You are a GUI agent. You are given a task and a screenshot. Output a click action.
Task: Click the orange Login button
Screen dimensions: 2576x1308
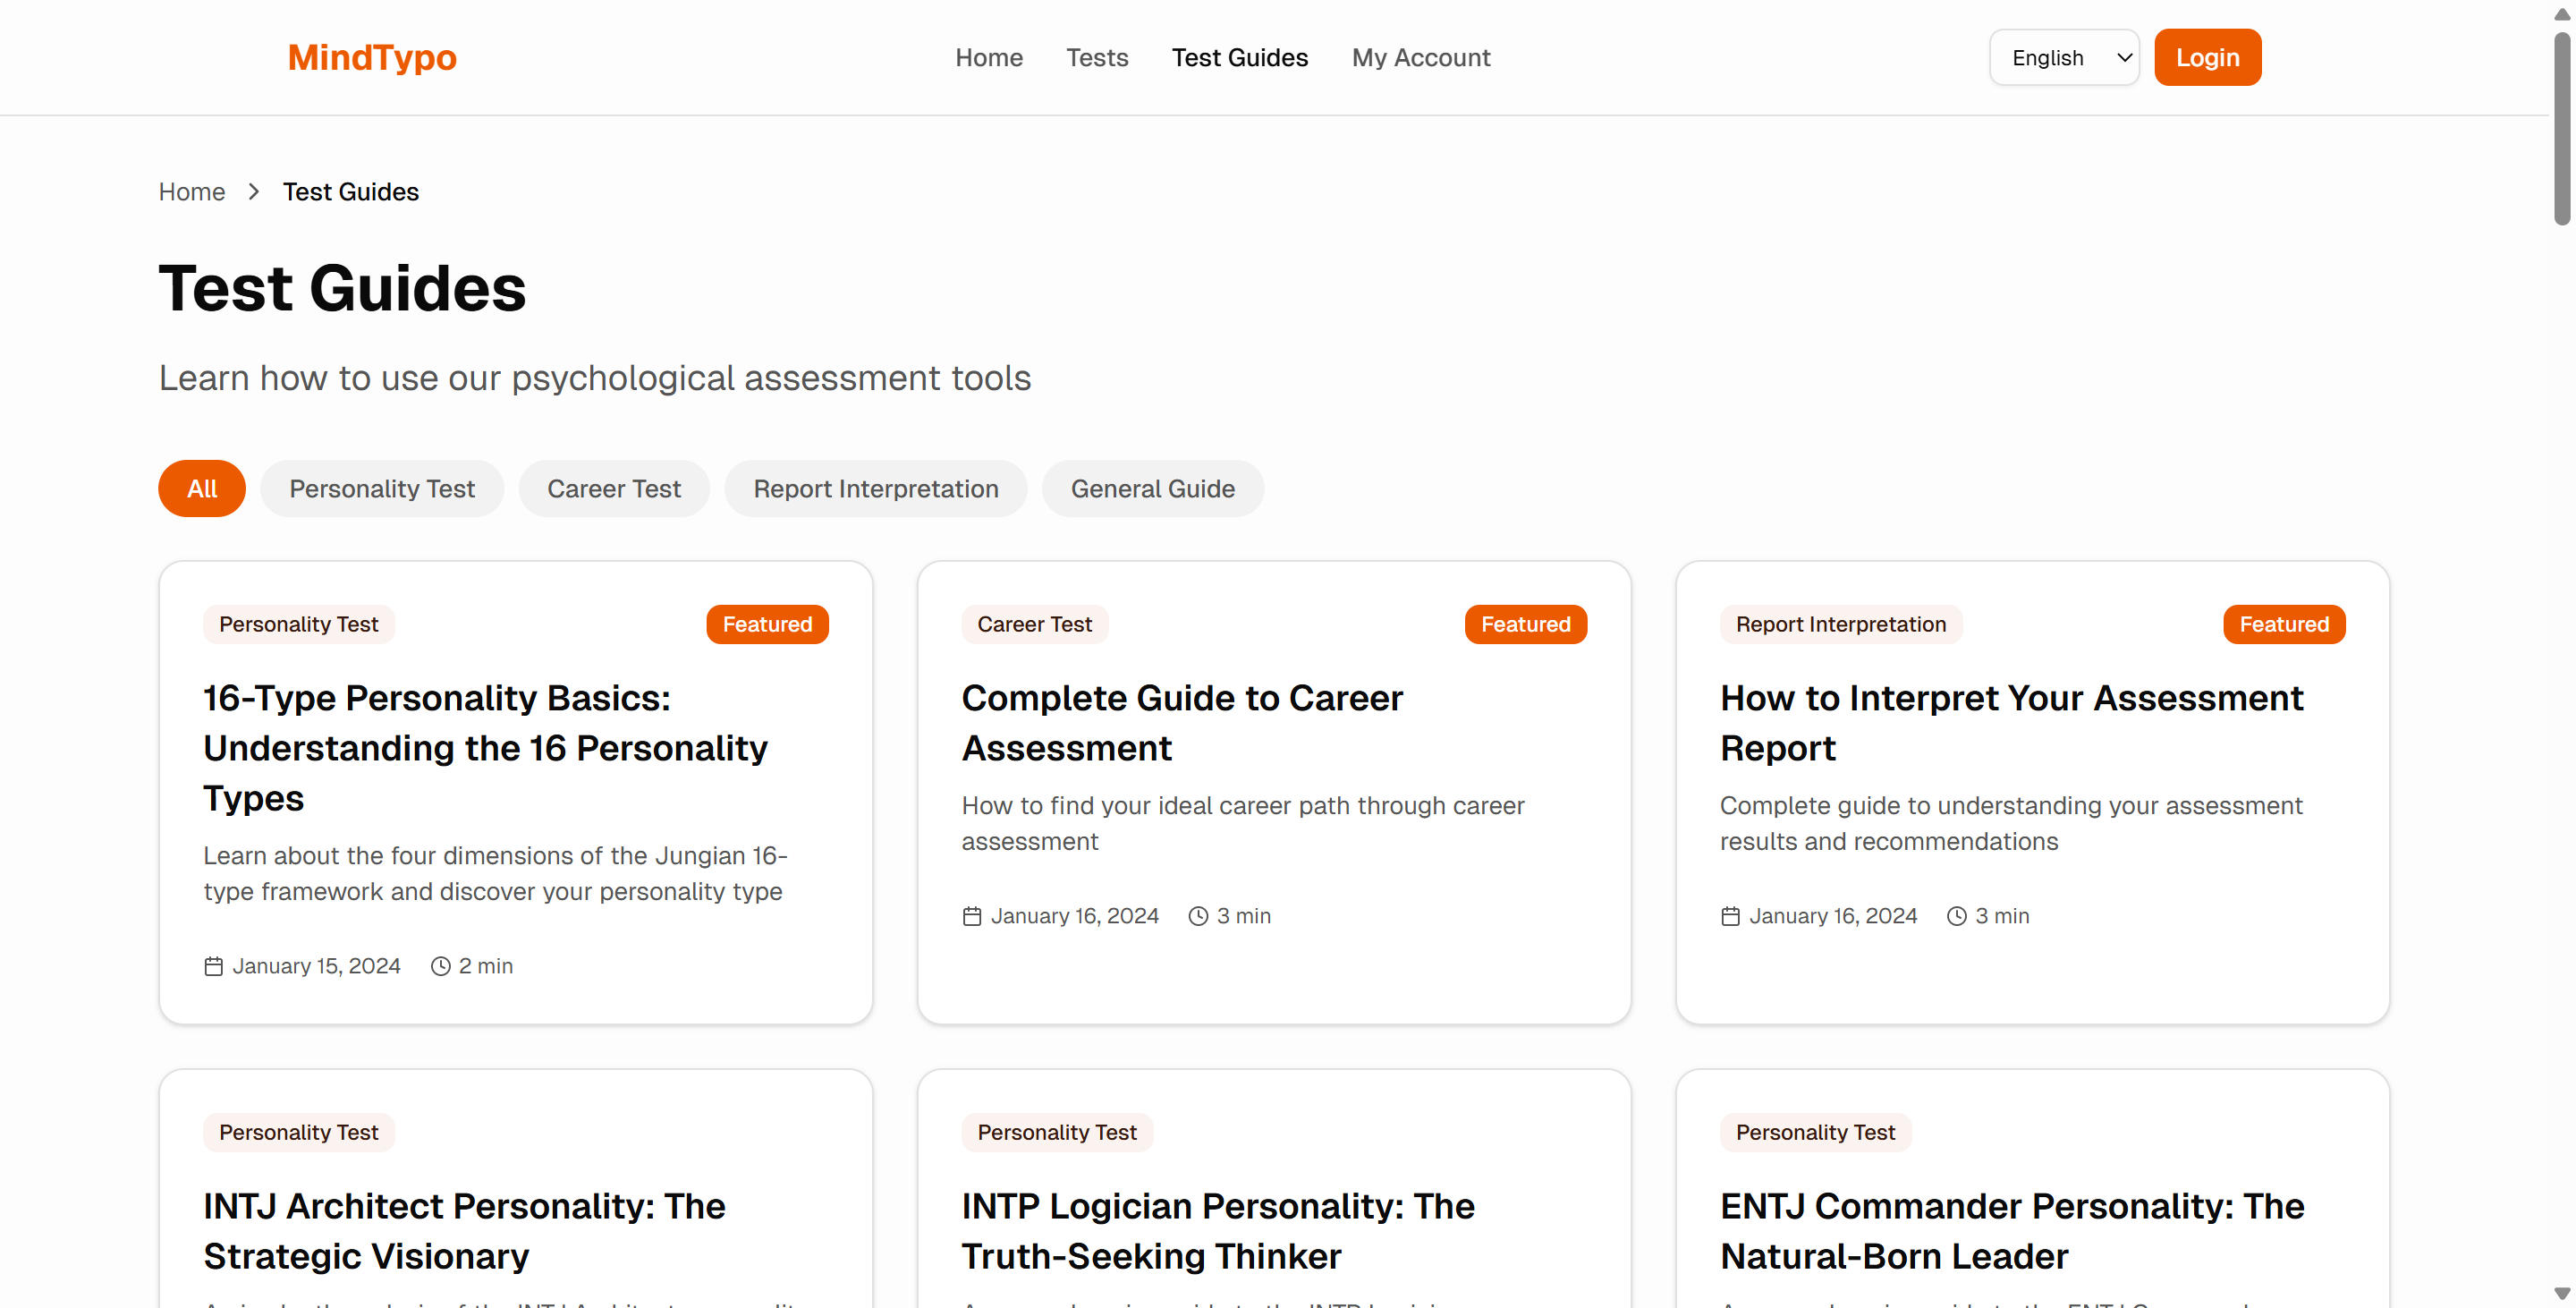click(x=2207, y=57)
